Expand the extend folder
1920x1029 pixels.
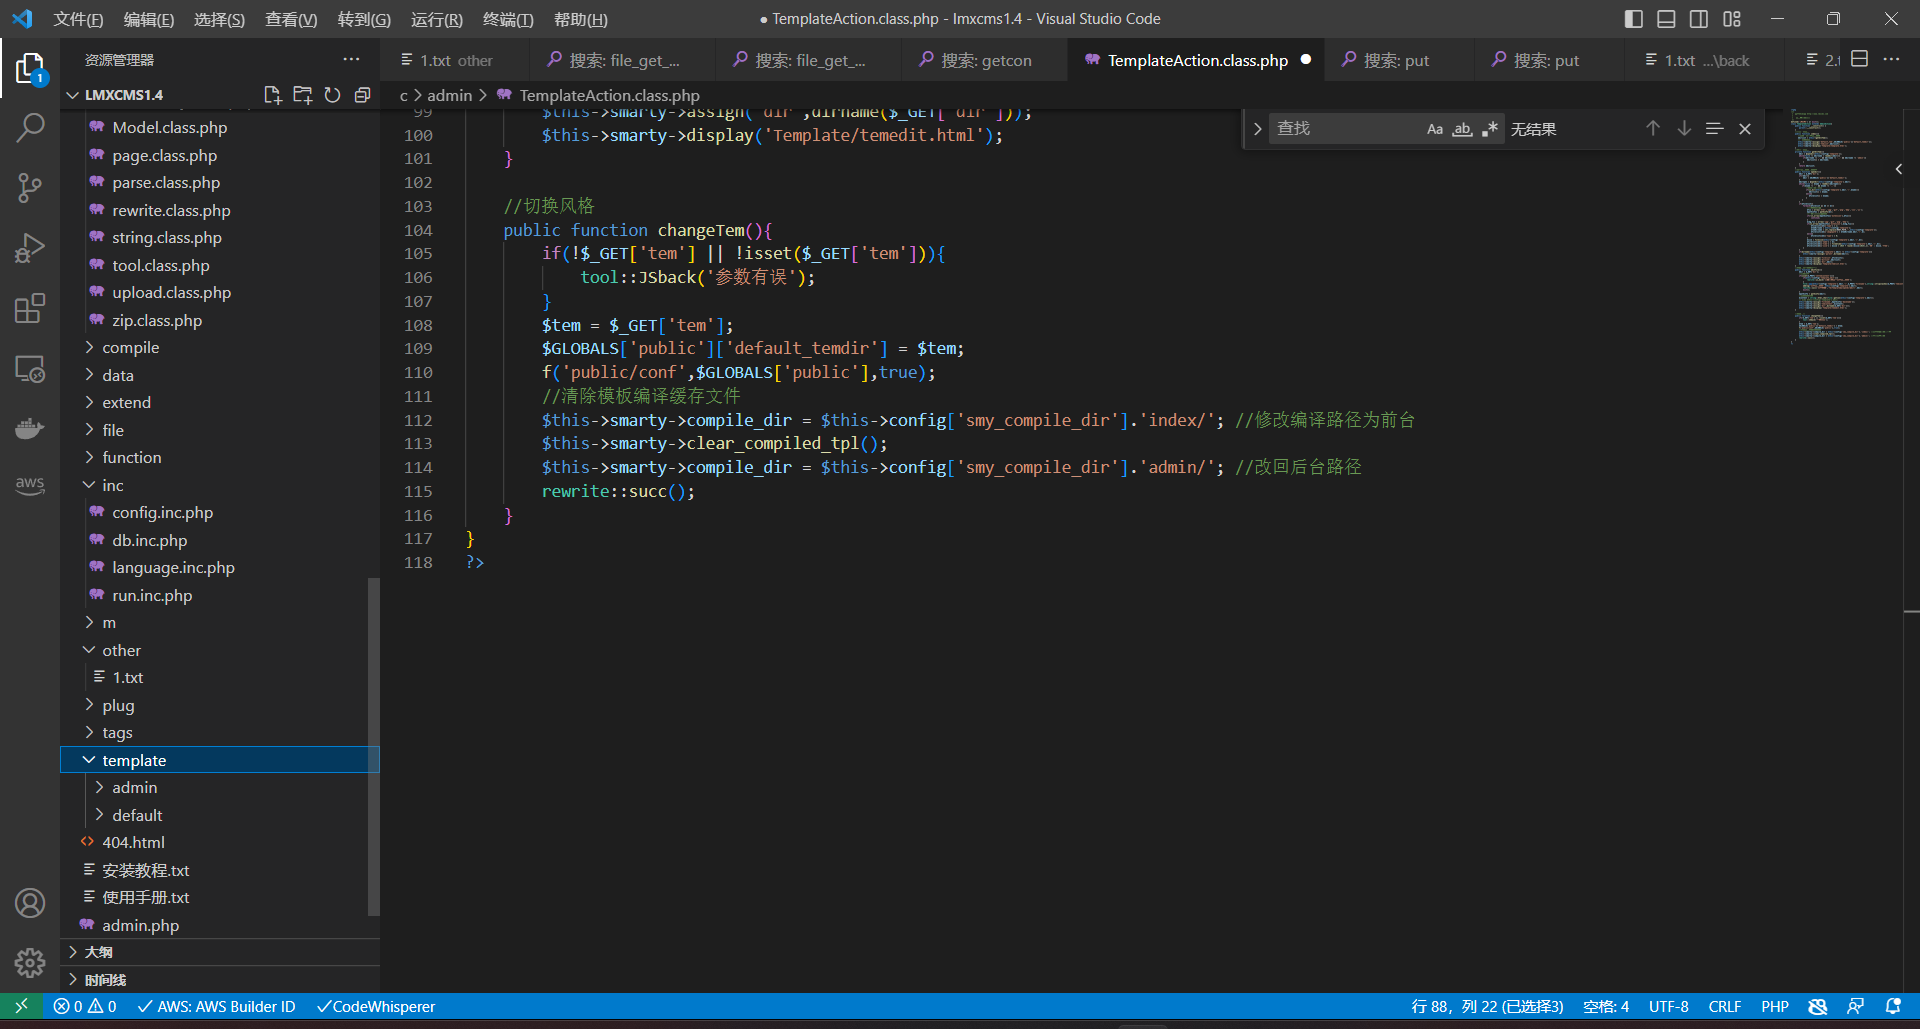click(x=220, y=402)
